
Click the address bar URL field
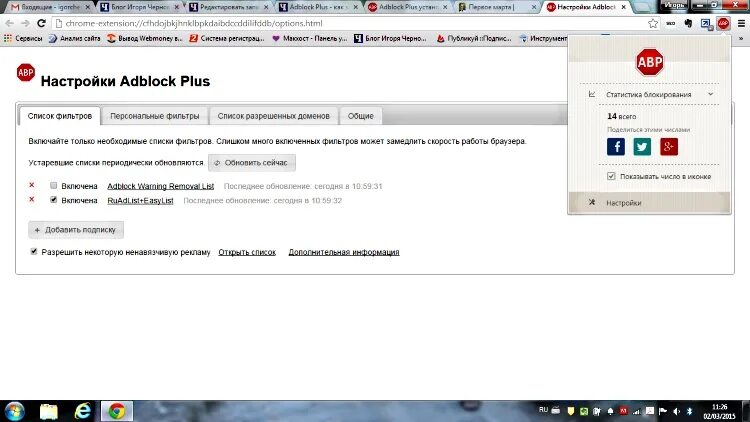coord(354,23)
